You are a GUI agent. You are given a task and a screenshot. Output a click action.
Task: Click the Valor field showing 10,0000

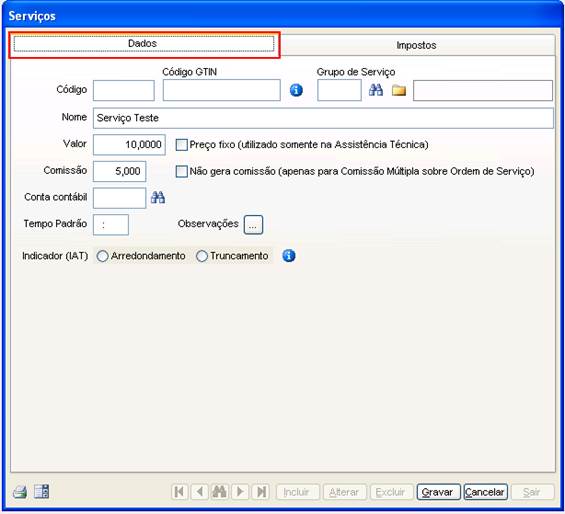pos(129,145)
